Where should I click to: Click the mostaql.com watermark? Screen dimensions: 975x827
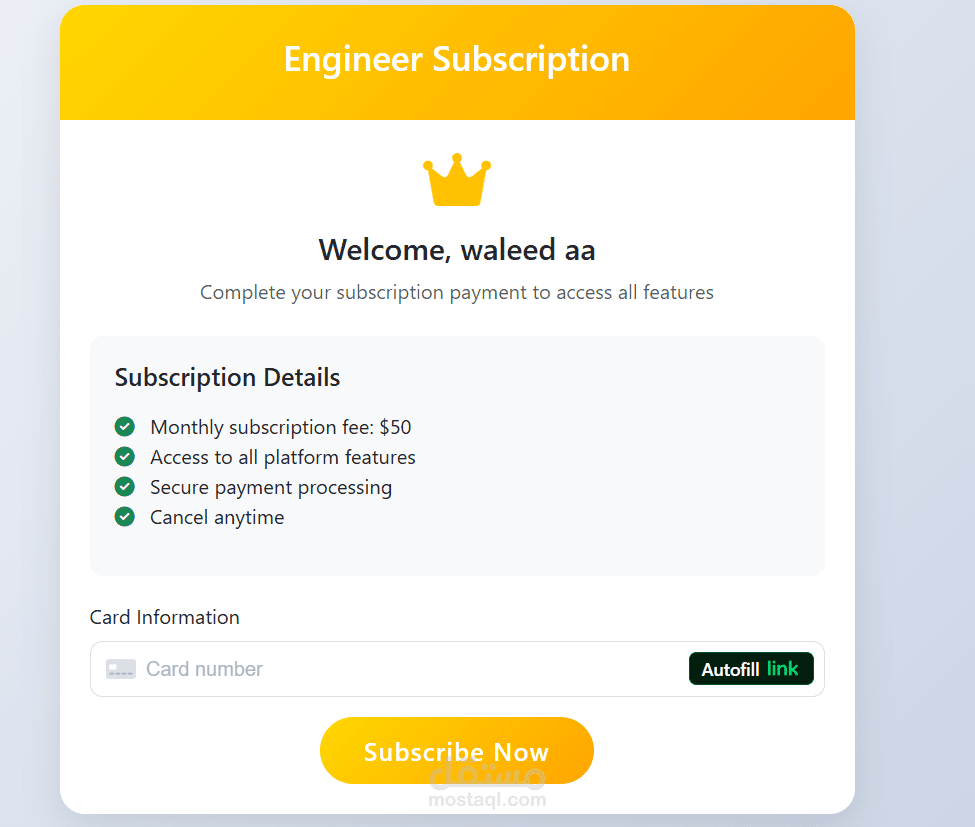tap(488, 800)
